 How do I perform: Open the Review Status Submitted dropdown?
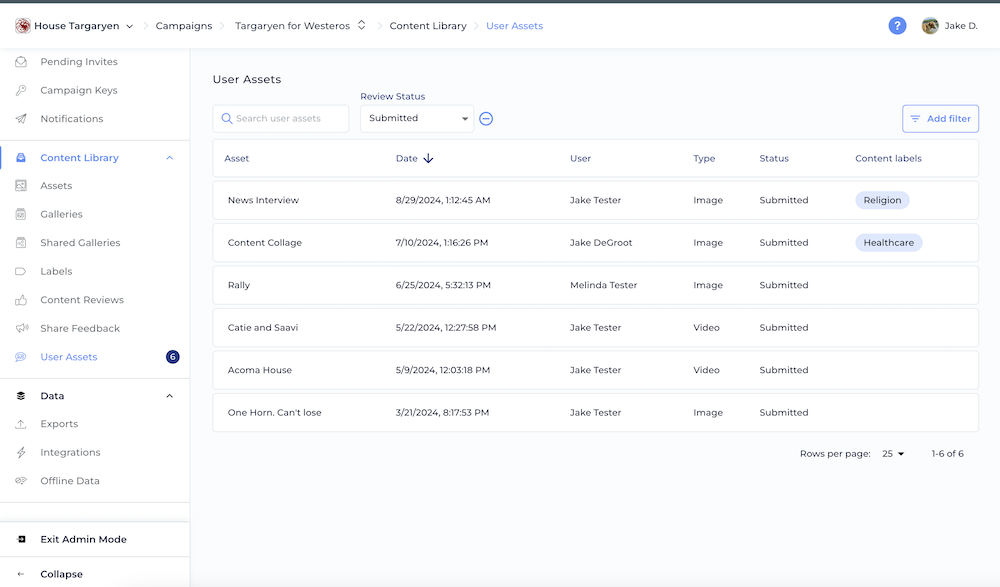tap(417, 119)
